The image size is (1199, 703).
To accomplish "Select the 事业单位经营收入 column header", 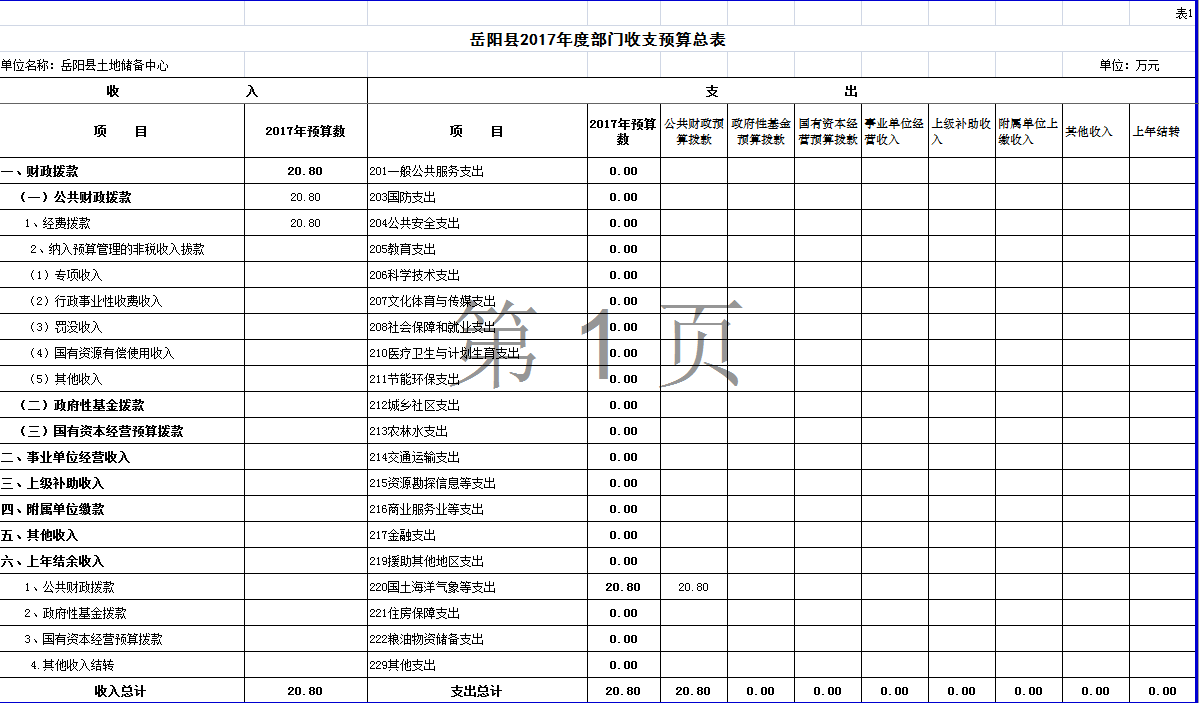I will point(894,131).
